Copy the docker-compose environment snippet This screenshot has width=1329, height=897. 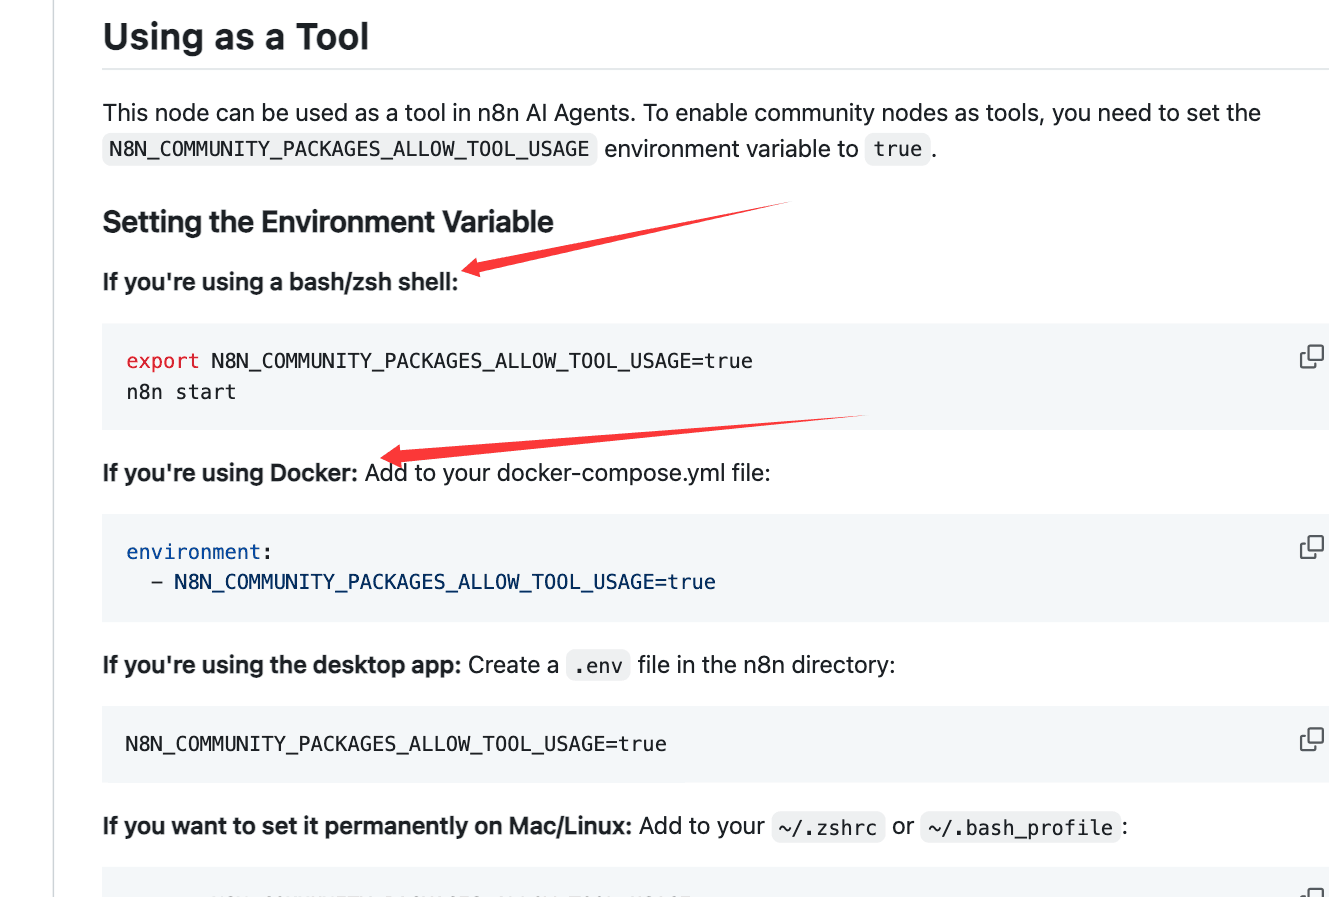tap(1311, 547)
